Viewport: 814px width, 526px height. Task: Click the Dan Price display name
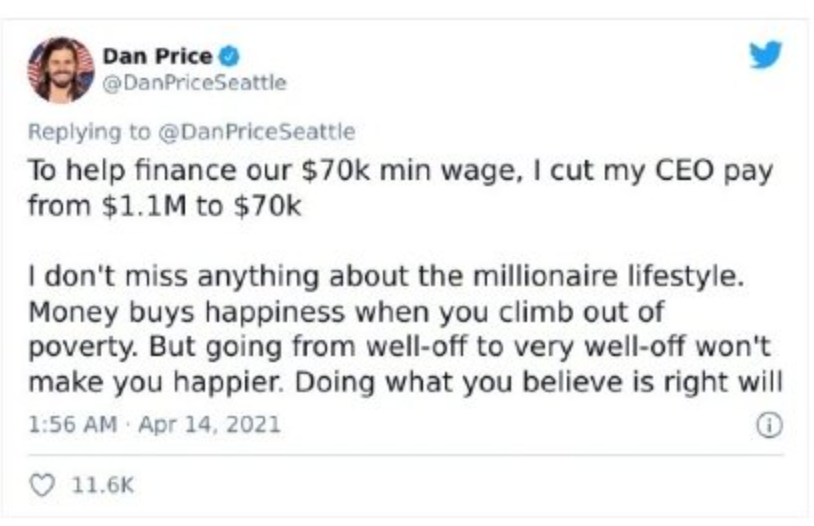pos(158,57)
